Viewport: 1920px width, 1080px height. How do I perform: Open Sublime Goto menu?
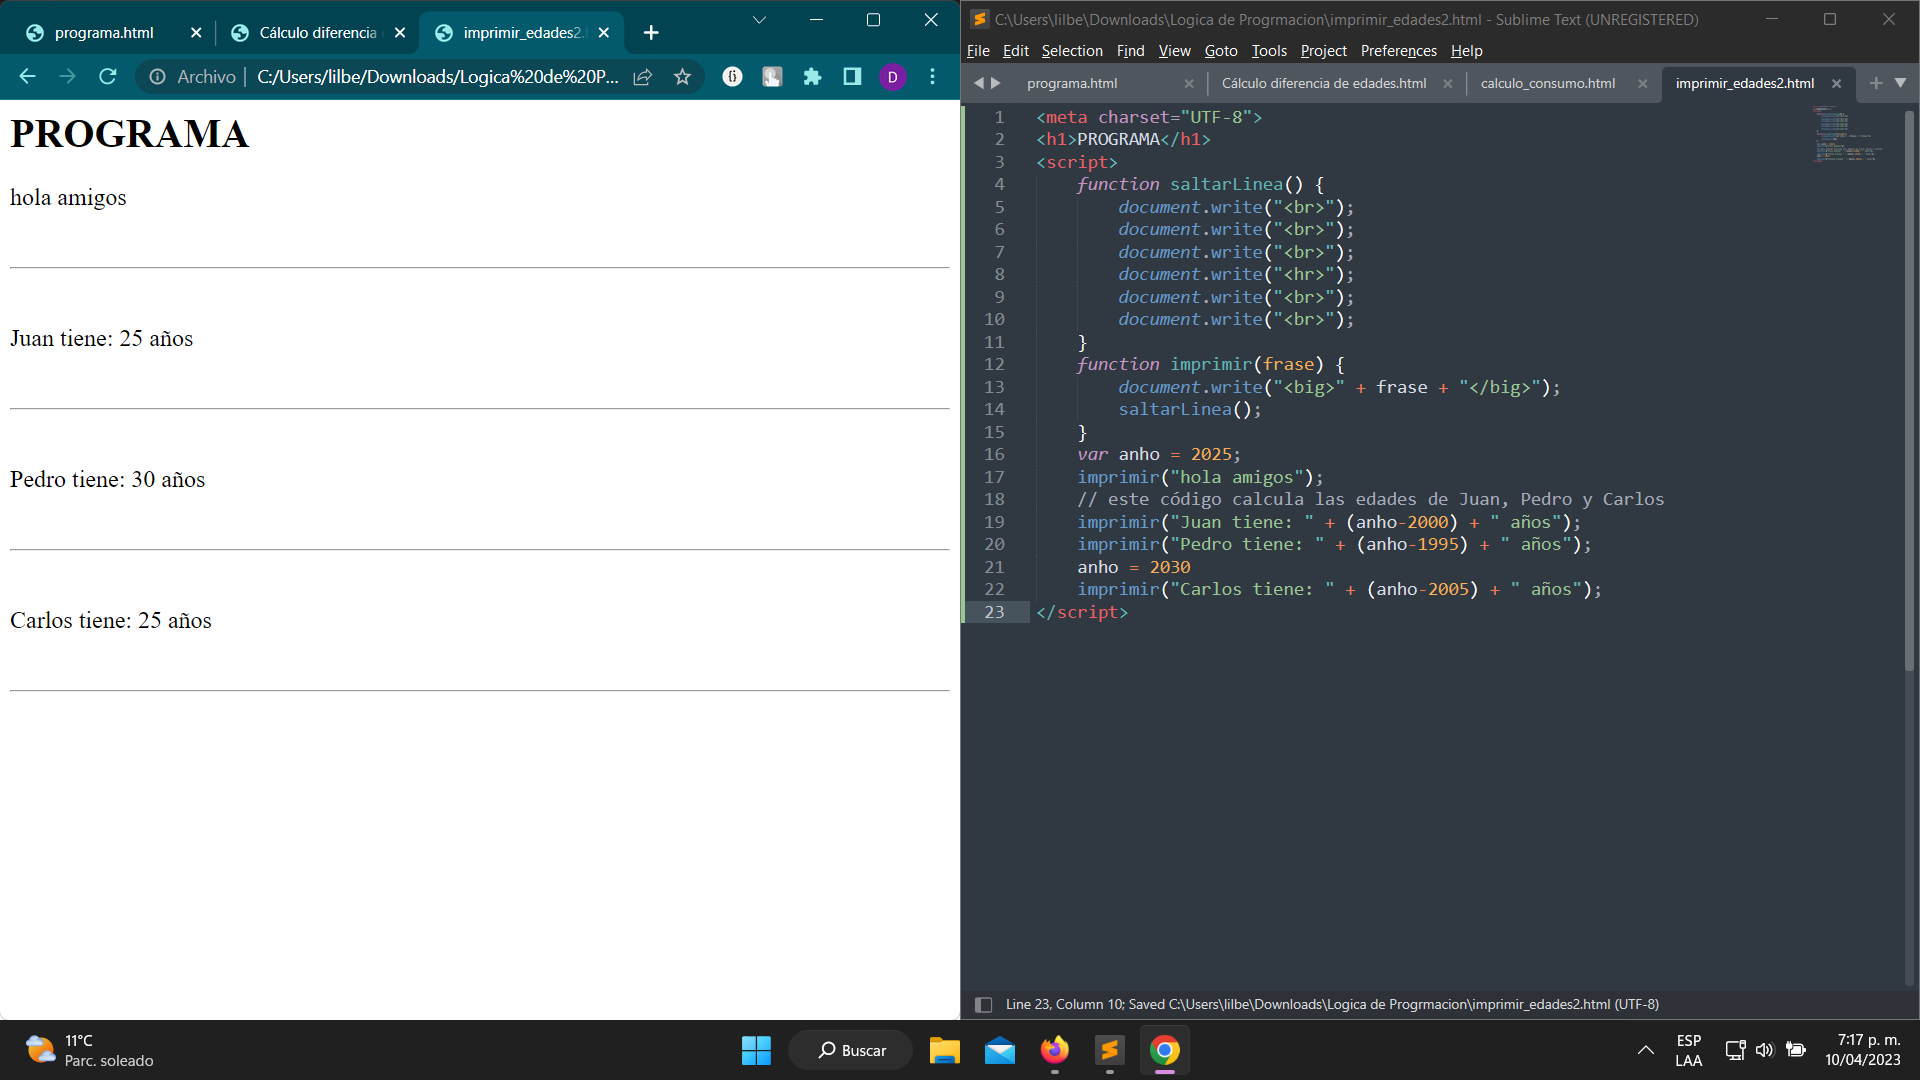(x=1221, y=51)
